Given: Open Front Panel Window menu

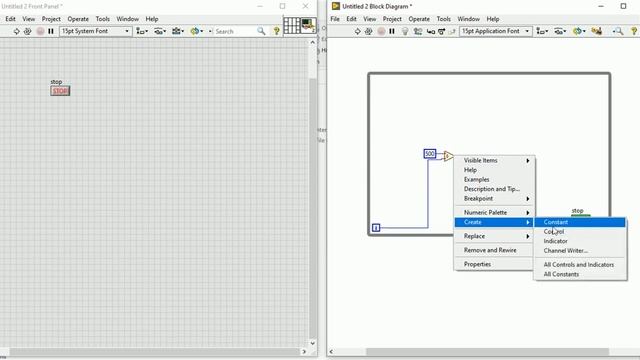Looking at the screenshot, I should pos(127,19).
